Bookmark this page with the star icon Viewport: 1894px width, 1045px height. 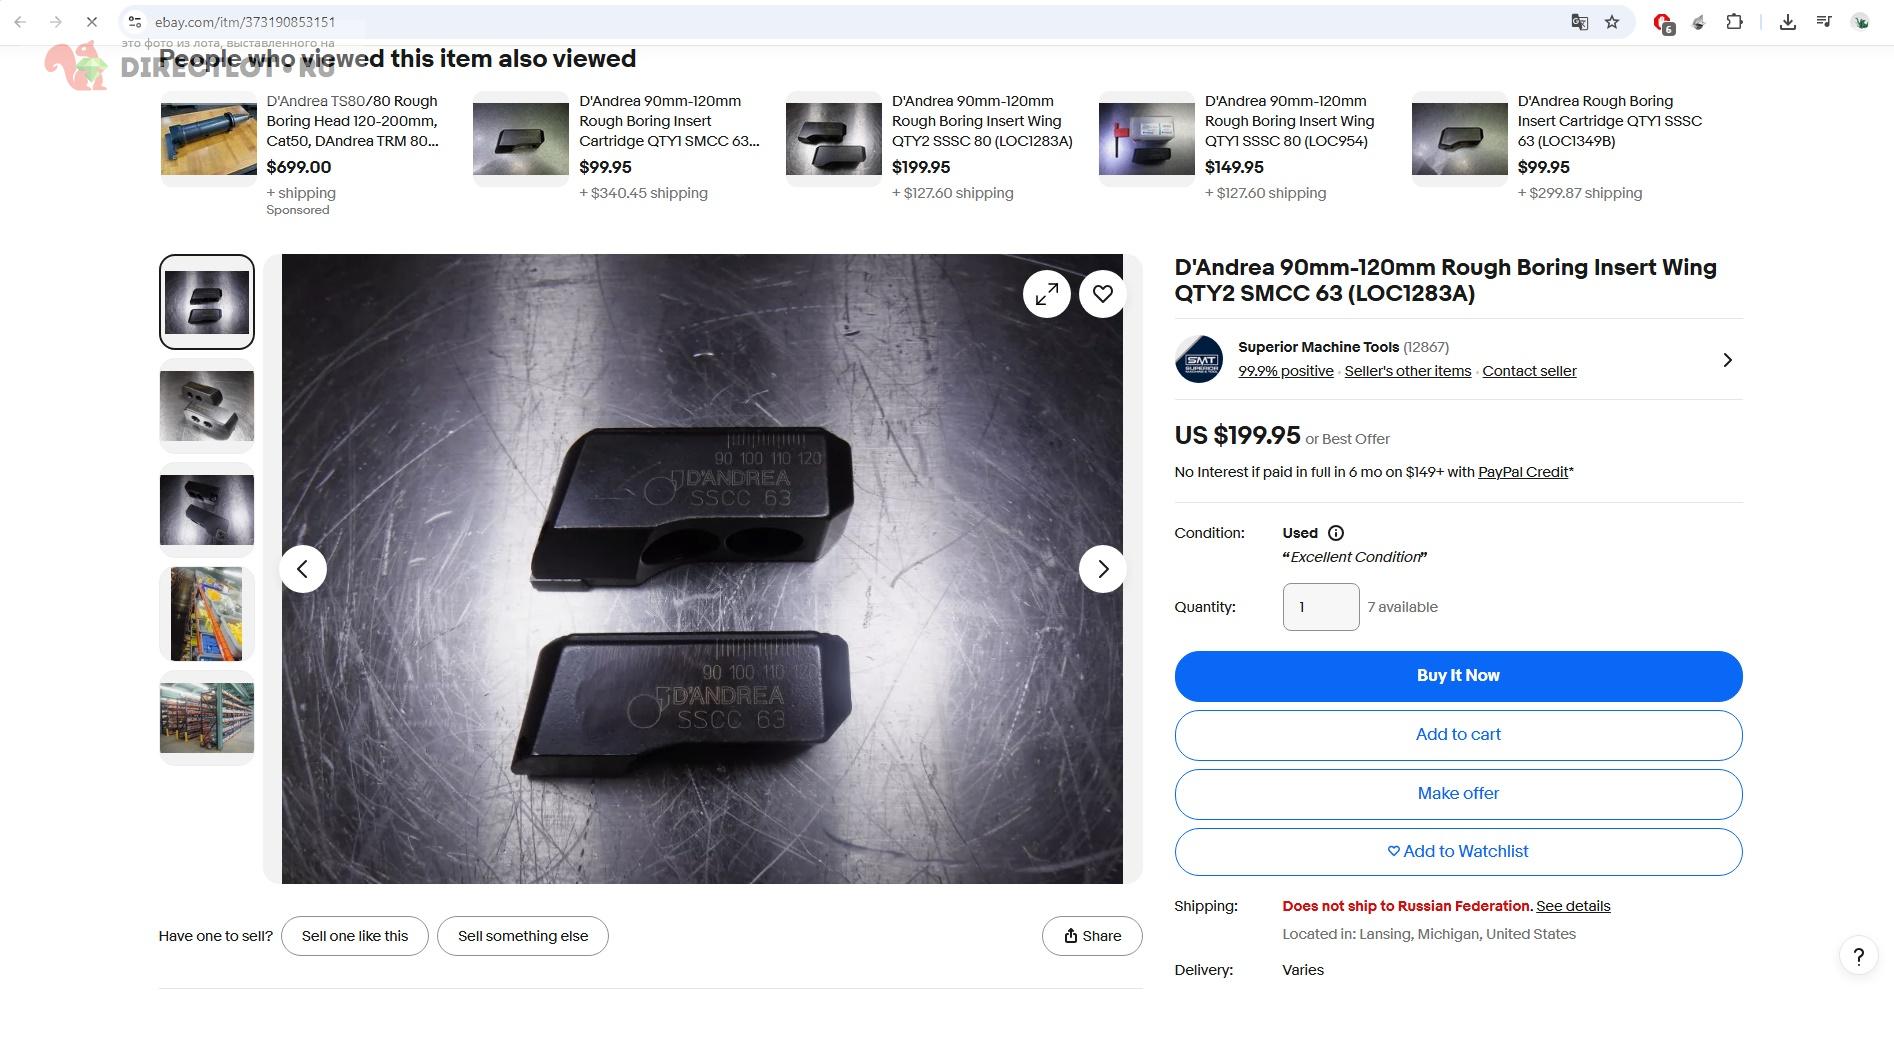tap(1612, 22)
